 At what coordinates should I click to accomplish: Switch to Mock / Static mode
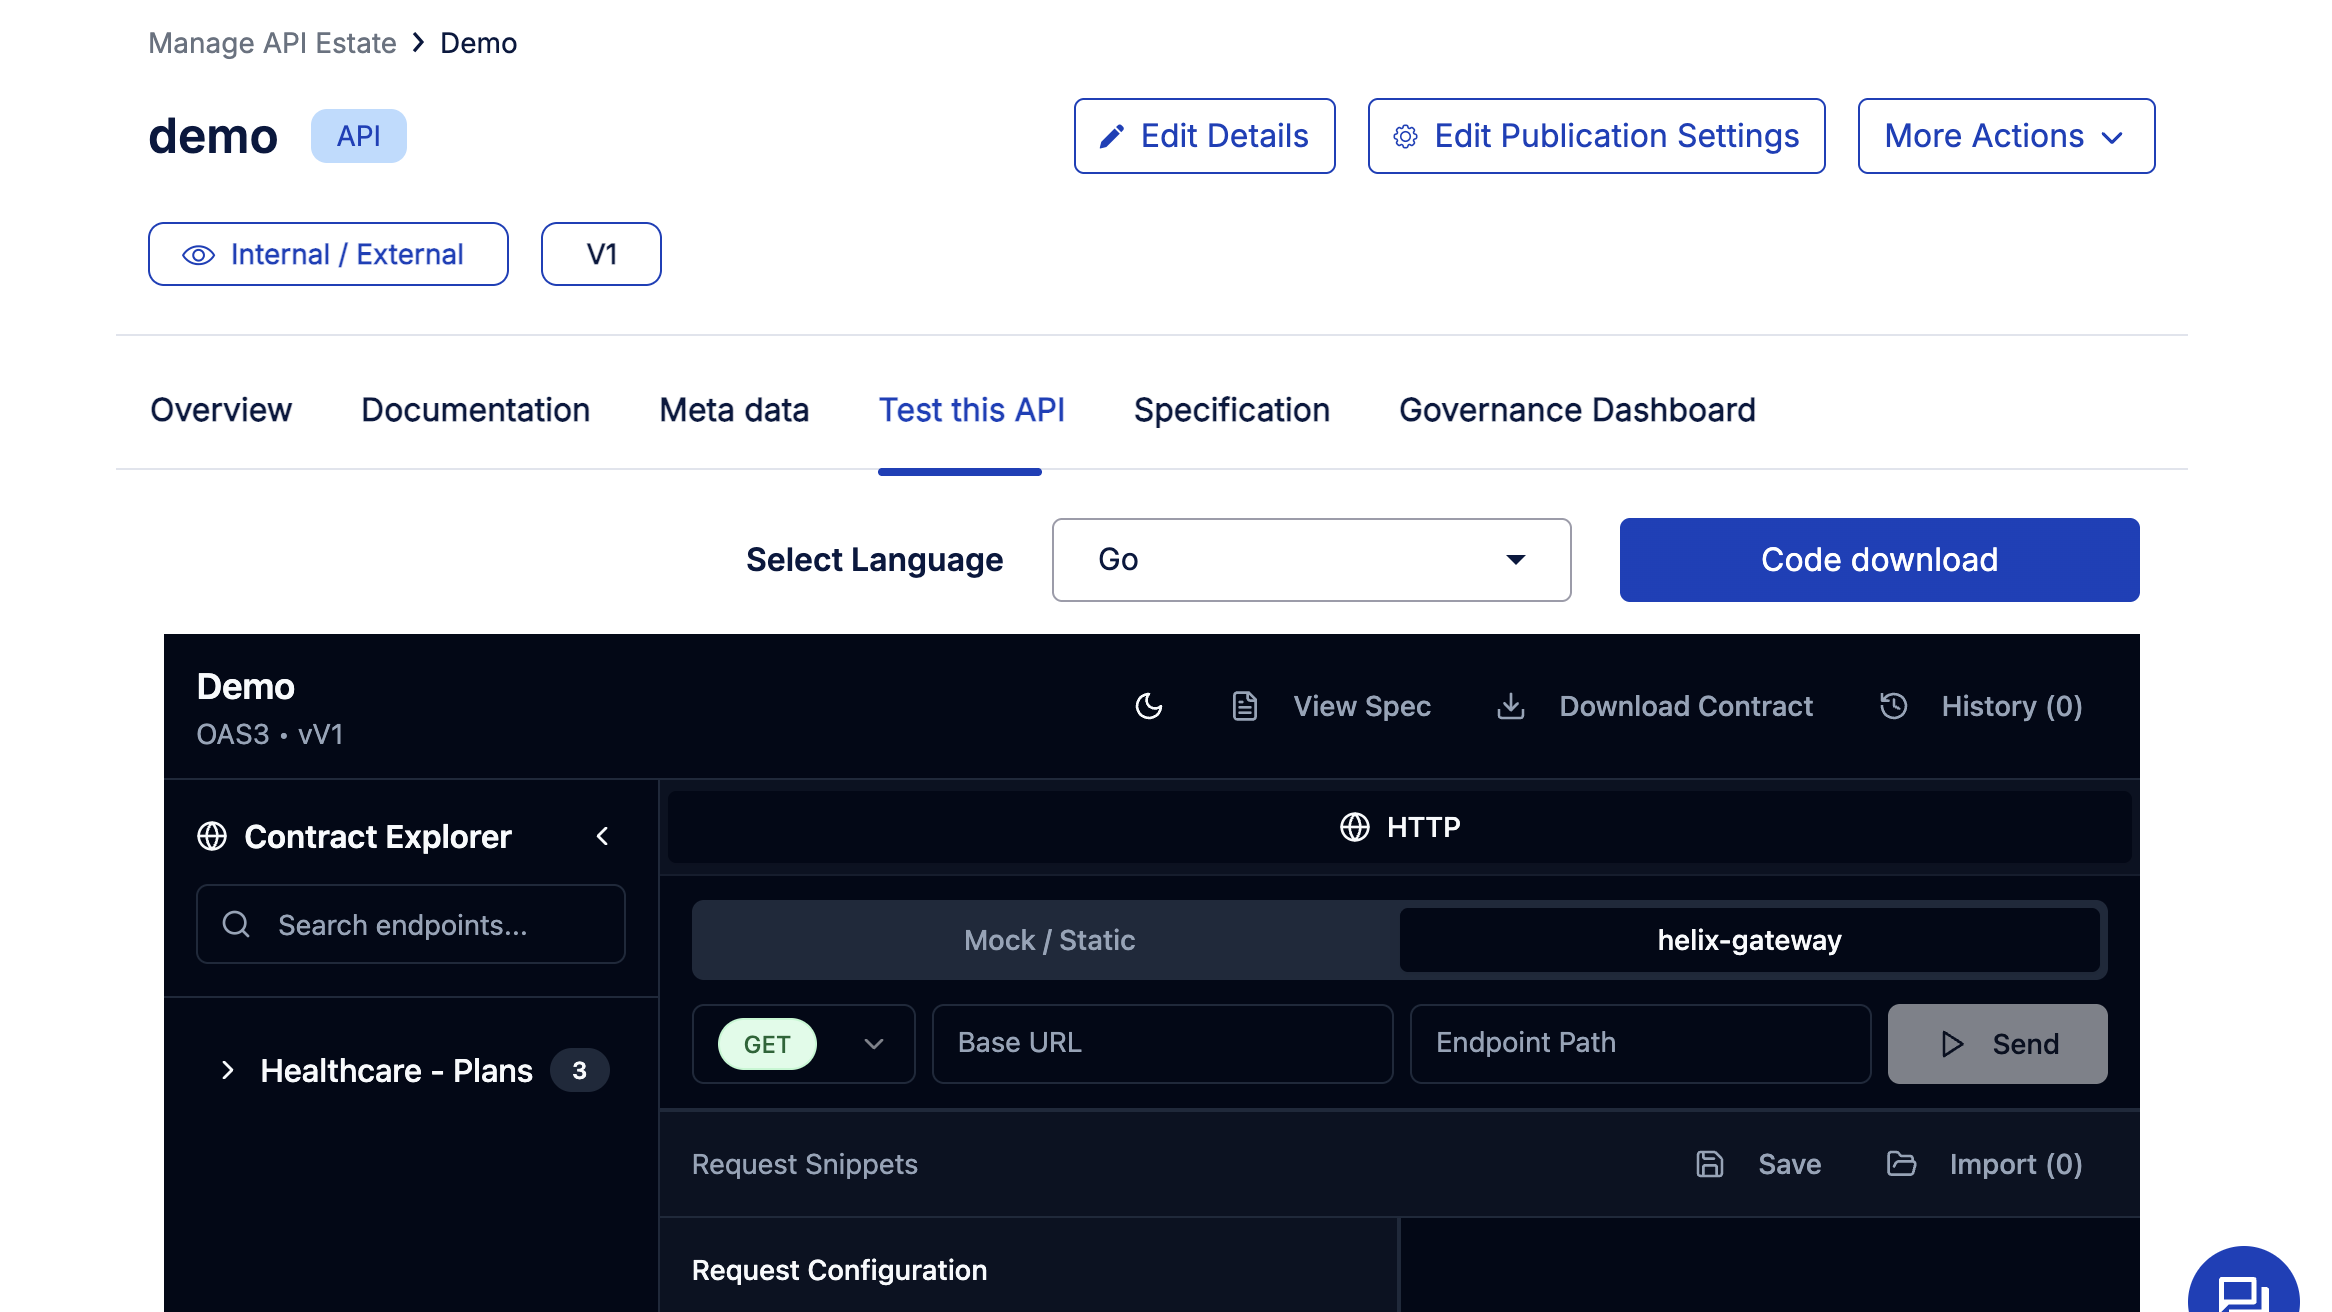pyautogui.click(x=1049, y=940)
